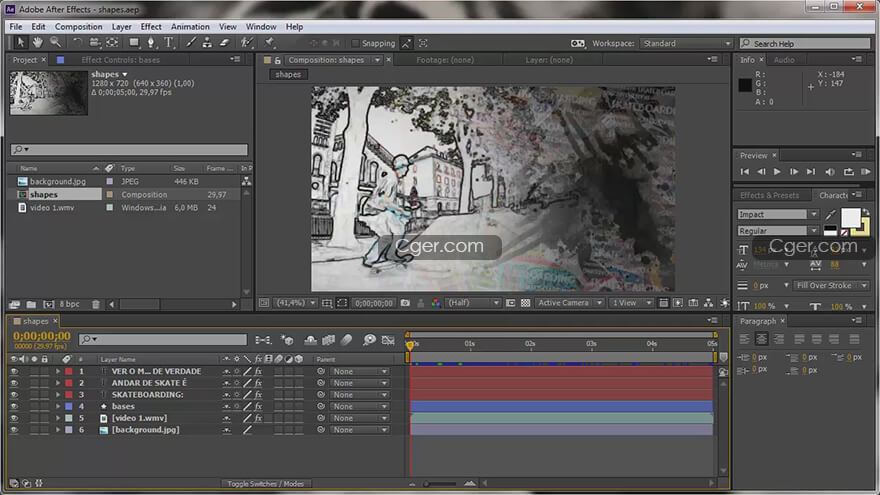Expand the SKATEBOARDING: layer properties
This screenshot has height=495, width=880.
pyautogui.click(x=57, y=395)
